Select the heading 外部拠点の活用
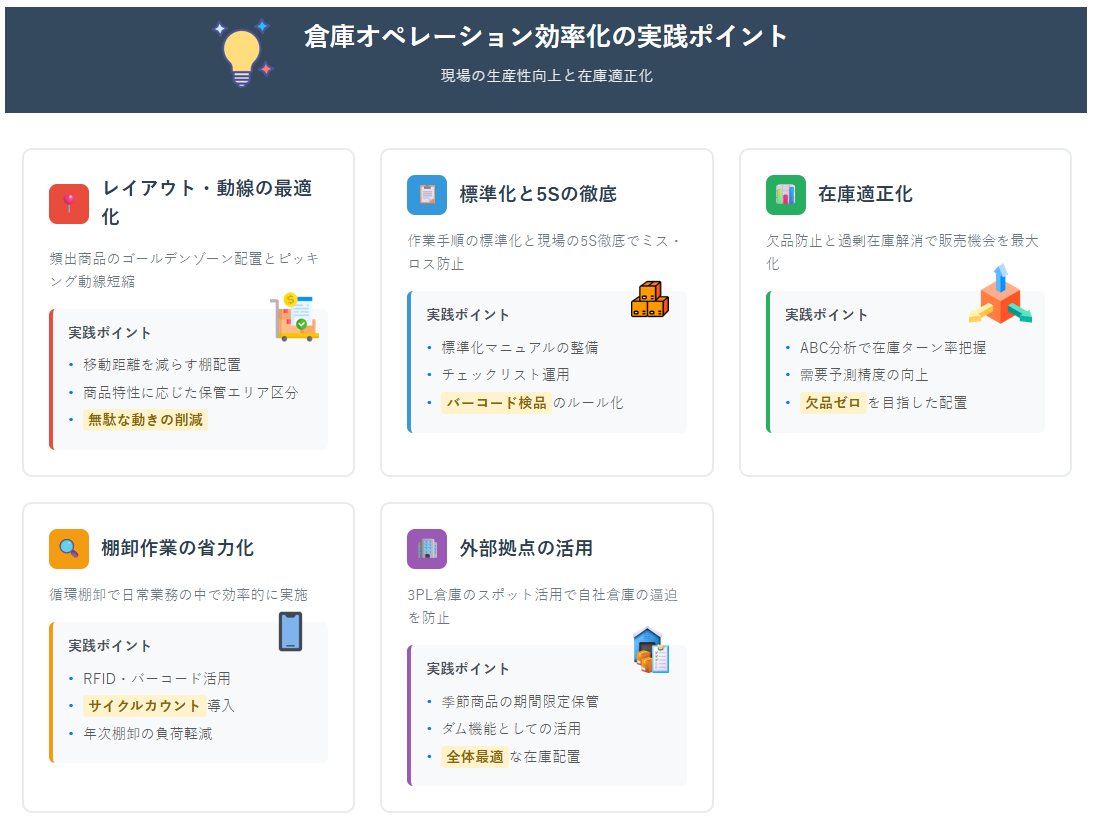This screenshot has width=1094, height=823. tap(526, 549)
